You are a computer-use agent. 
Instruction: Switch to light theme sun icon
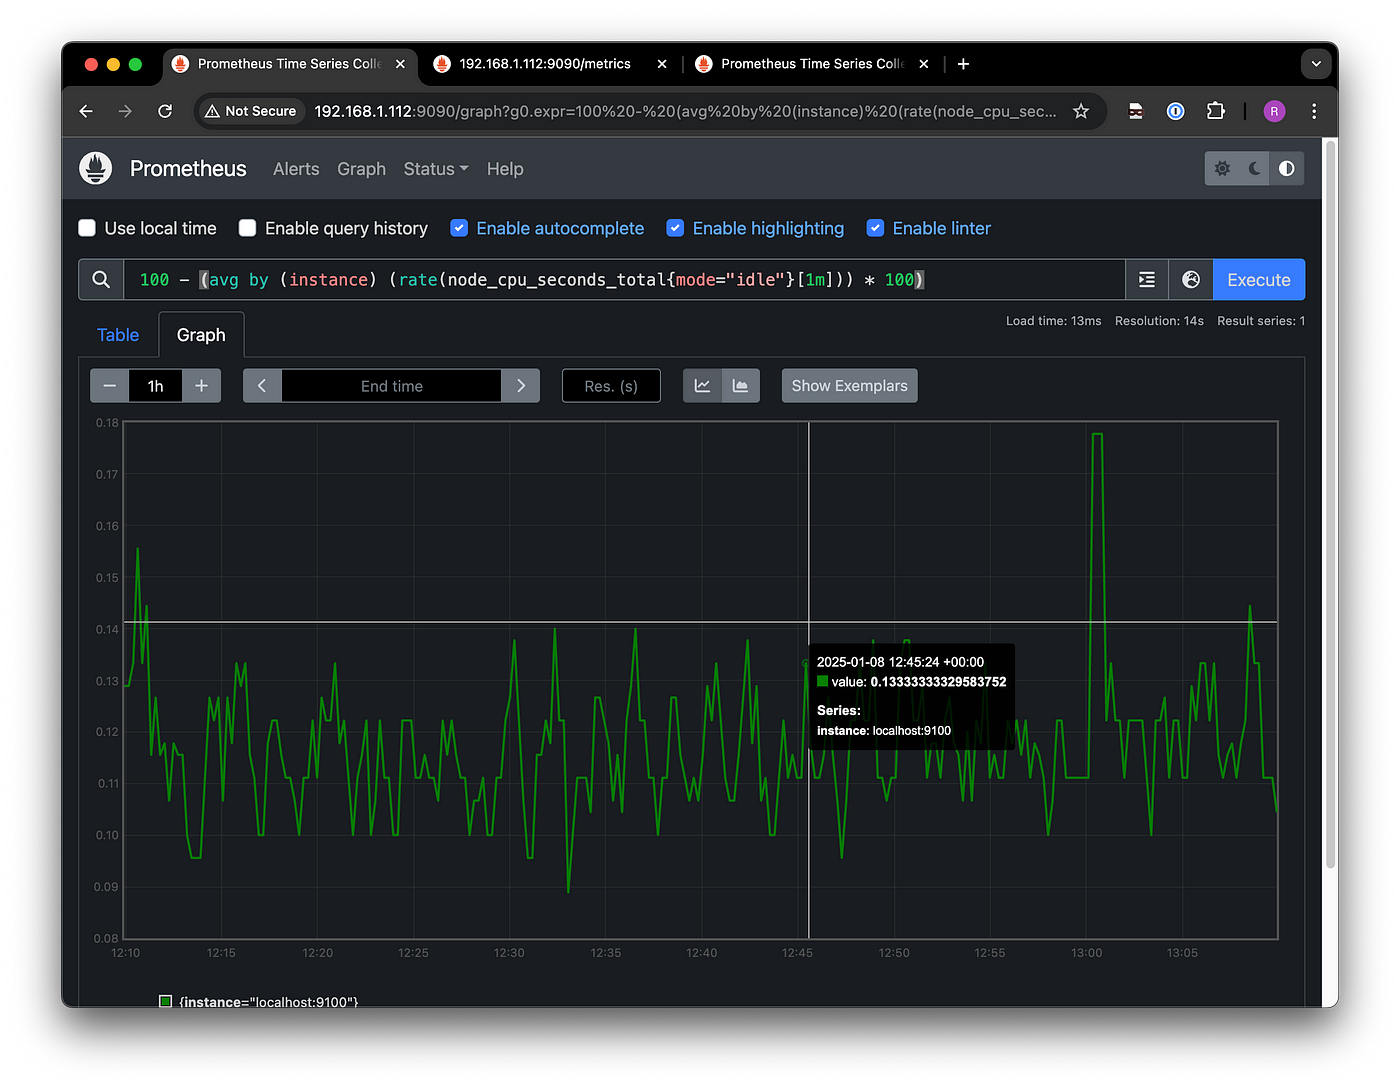pyautogui.click(x=1222, y=169)
